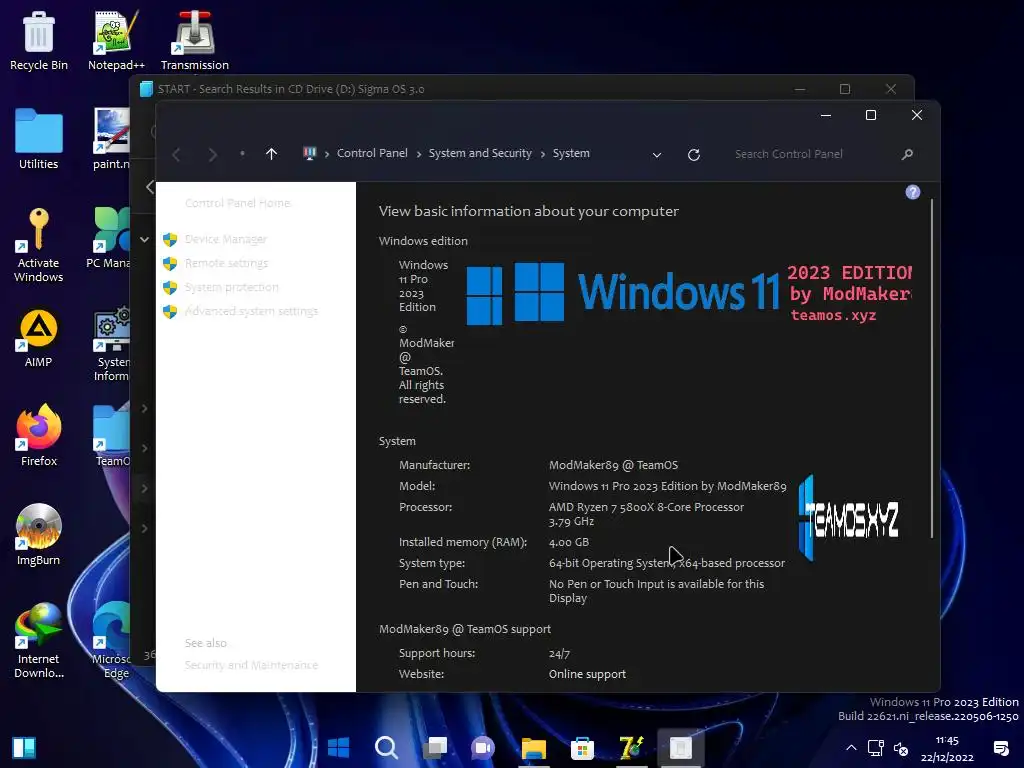Click the START Search Results window title
This screenshot has width=1024, height=768.
[x=291, y=89]
